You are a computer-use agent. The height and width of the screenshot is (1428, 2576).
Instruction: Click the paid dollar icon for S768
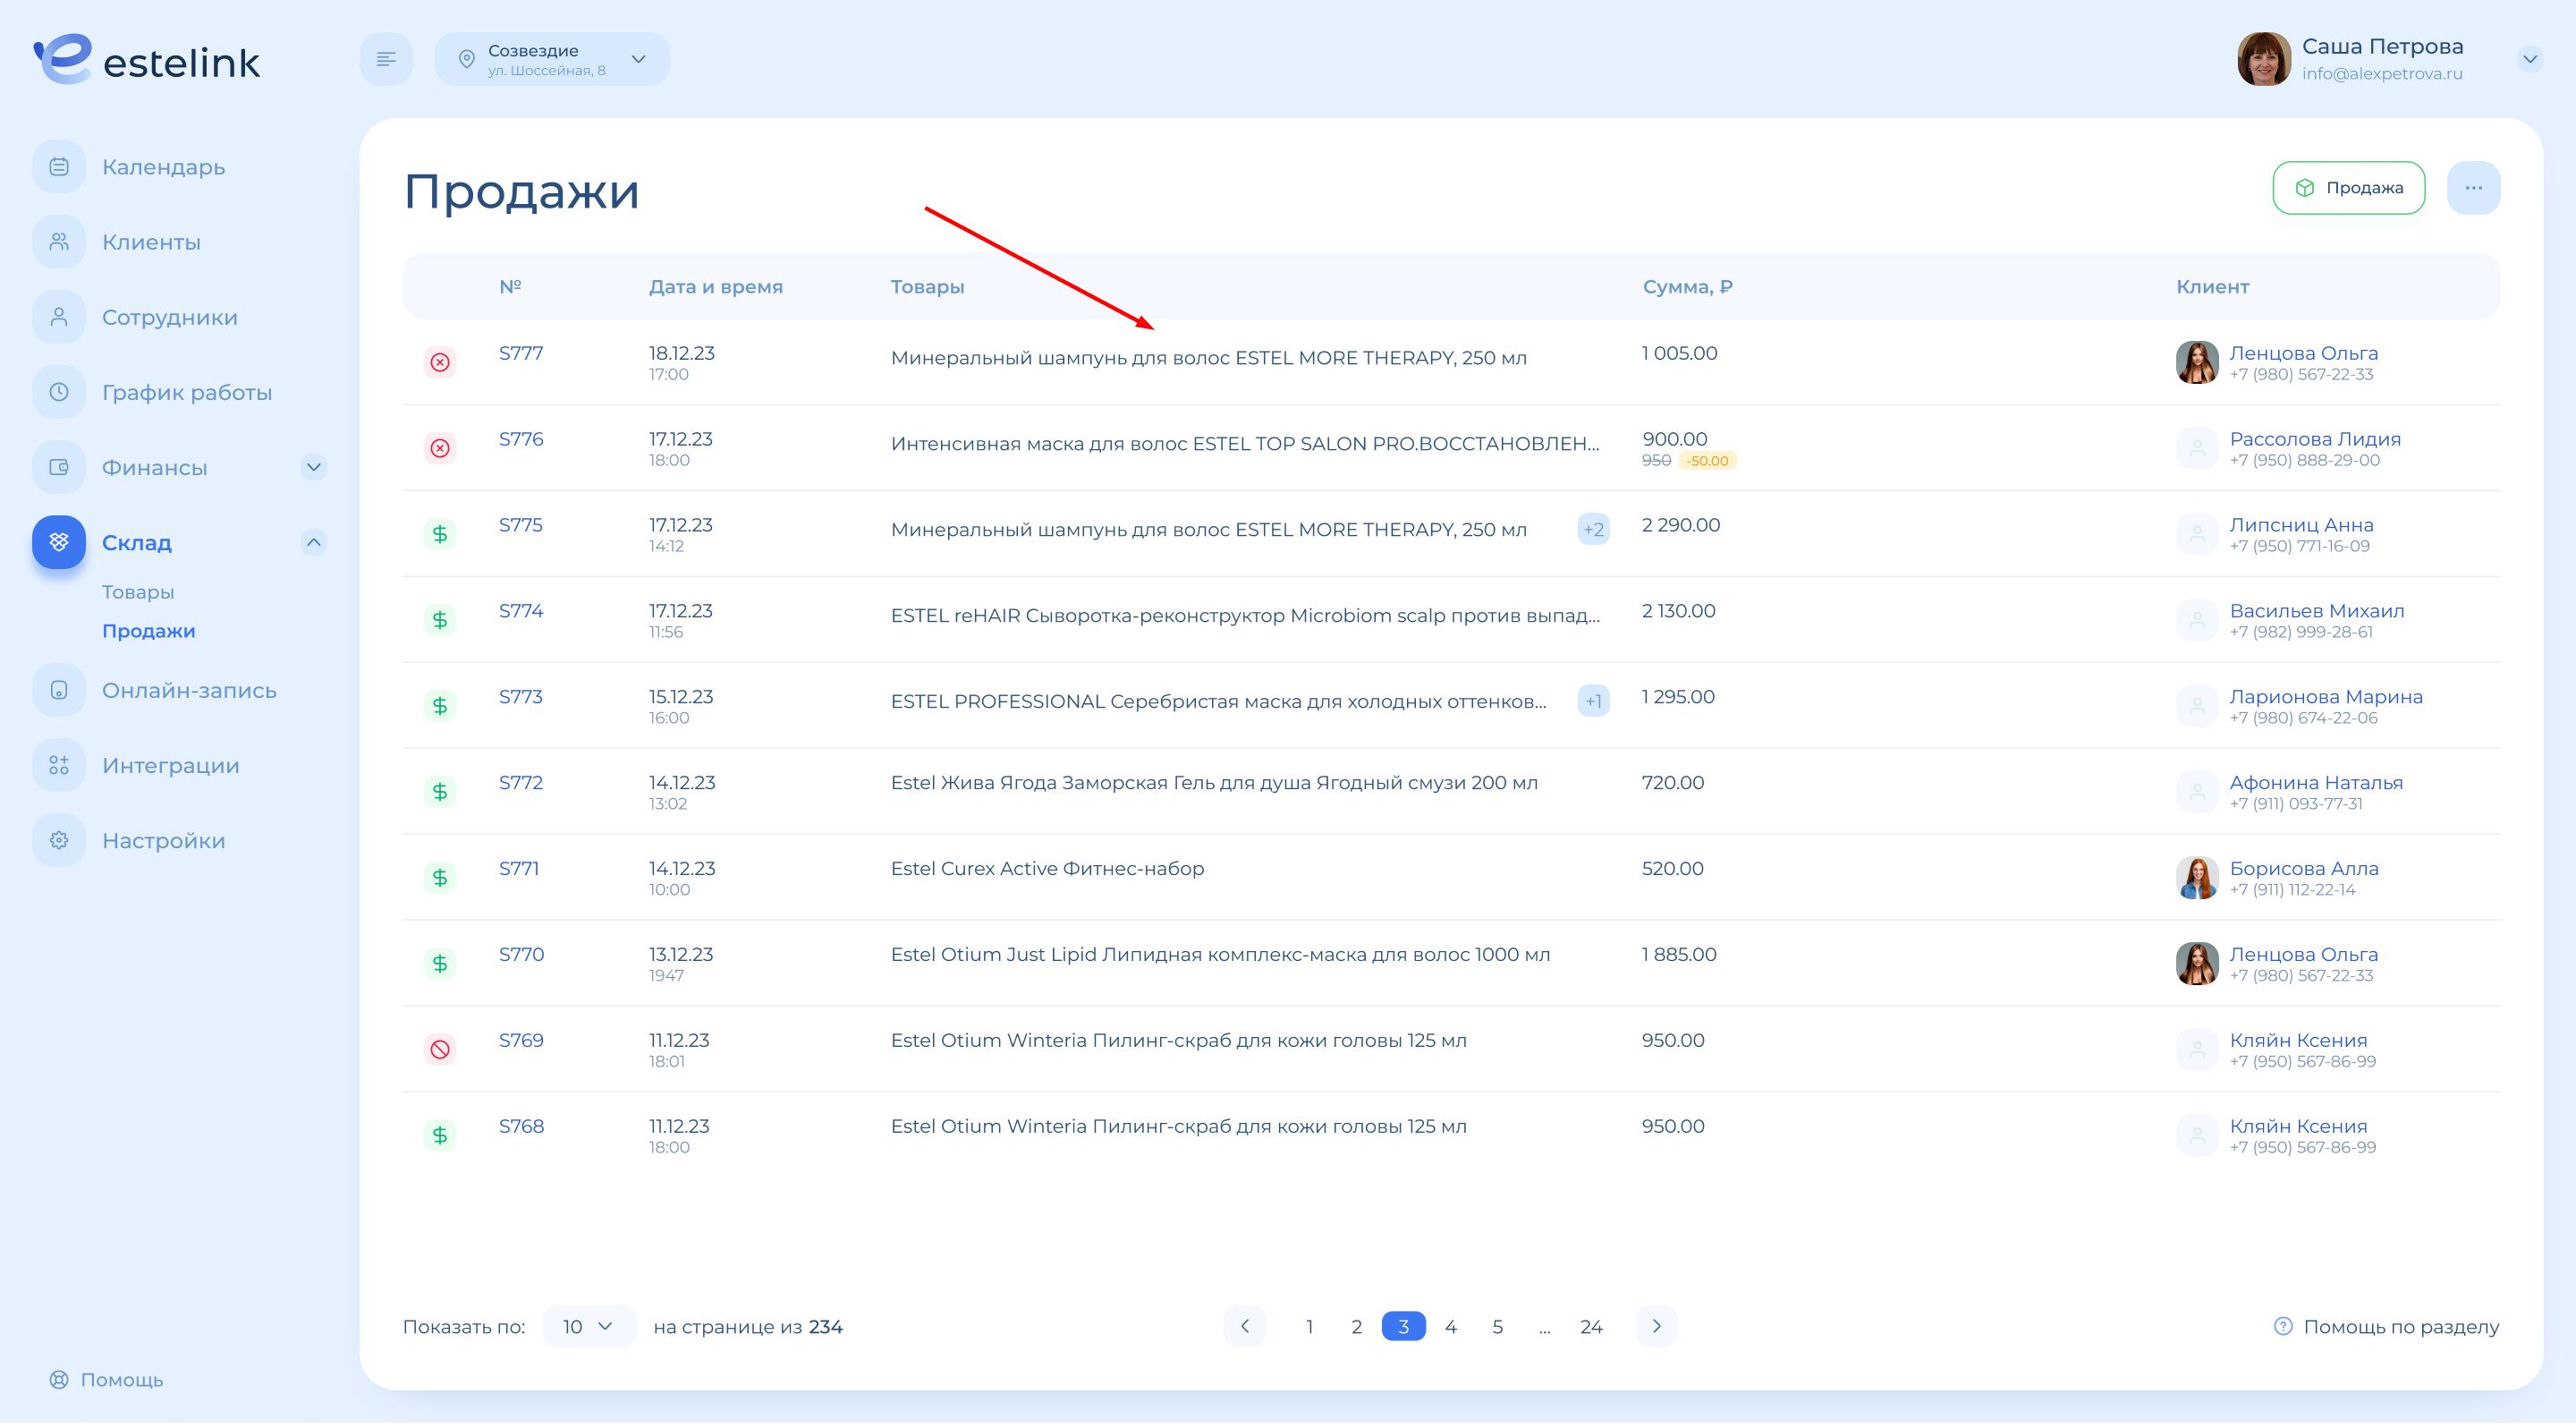point(440,1136)
